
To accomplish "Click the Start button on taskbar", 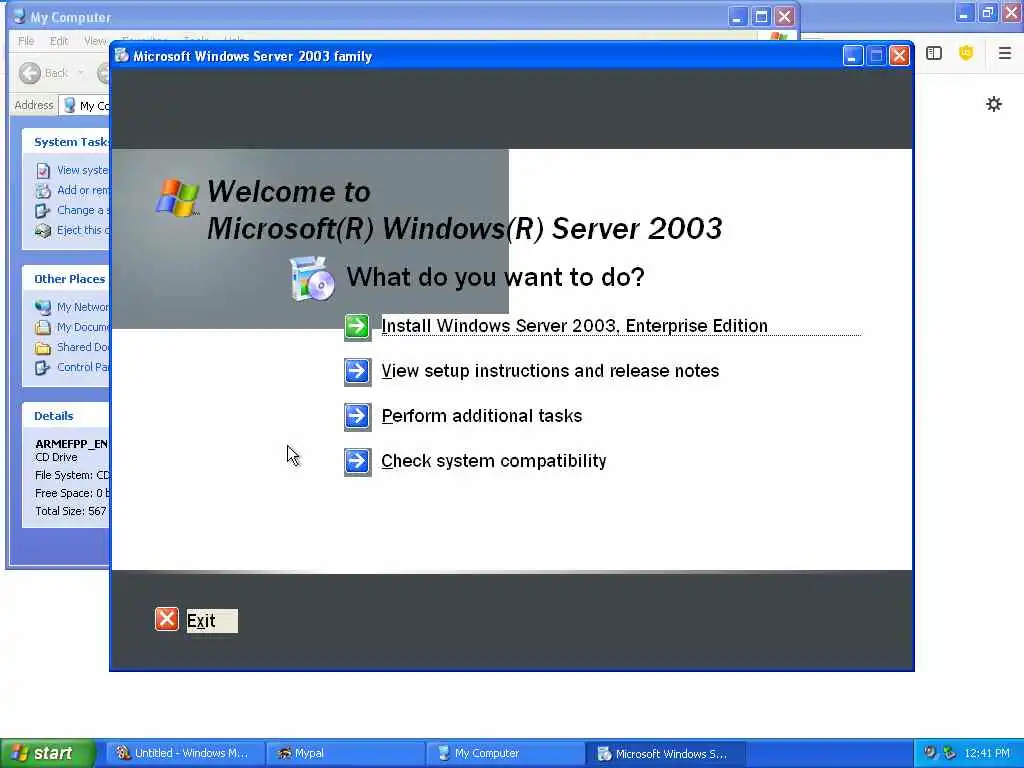I will coord(48,753).
